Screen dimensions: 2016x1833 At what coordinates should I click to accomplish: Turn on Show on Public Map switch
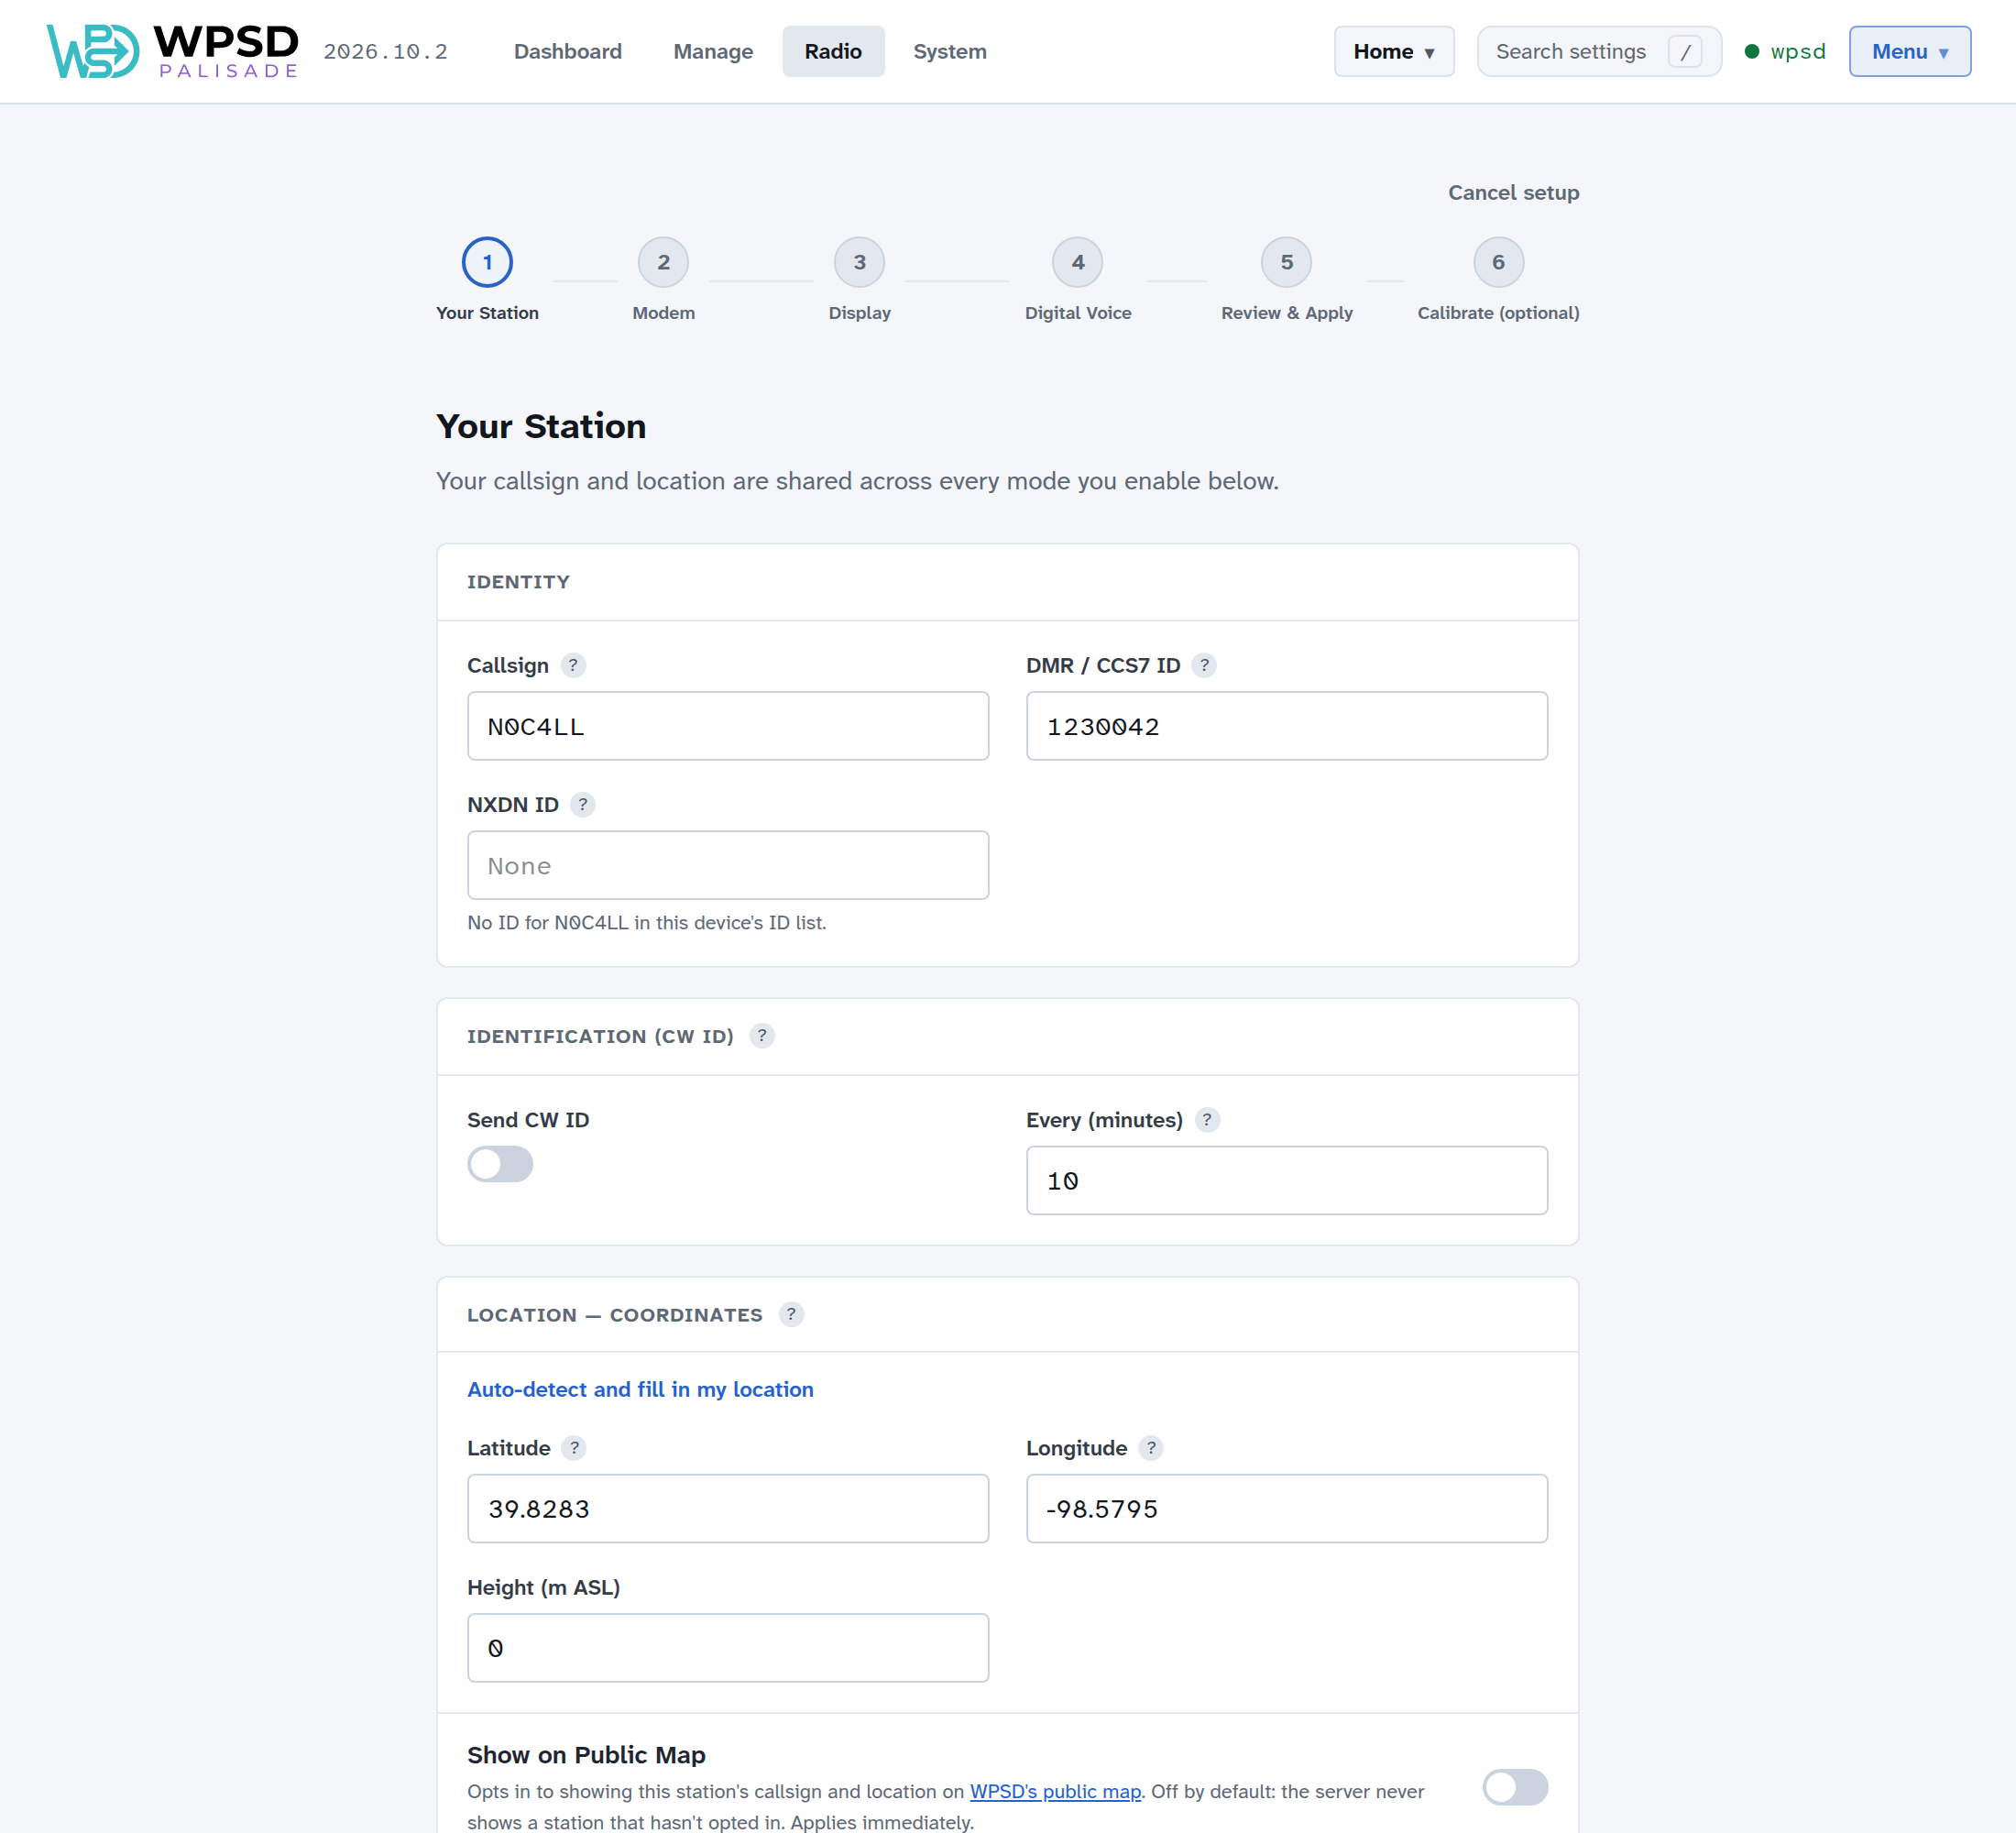[x=1515, y=1786]
